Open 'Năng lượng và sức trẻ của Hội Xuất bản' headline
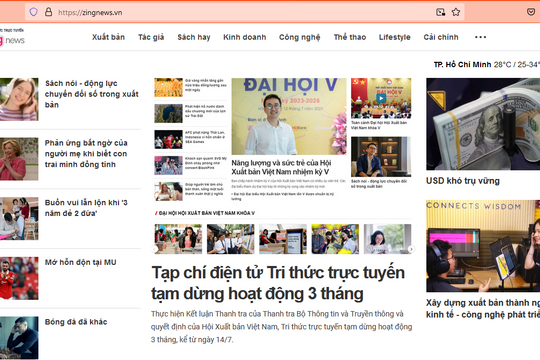The width and height of the screenshot is (540, 360). tap(281, 167)
